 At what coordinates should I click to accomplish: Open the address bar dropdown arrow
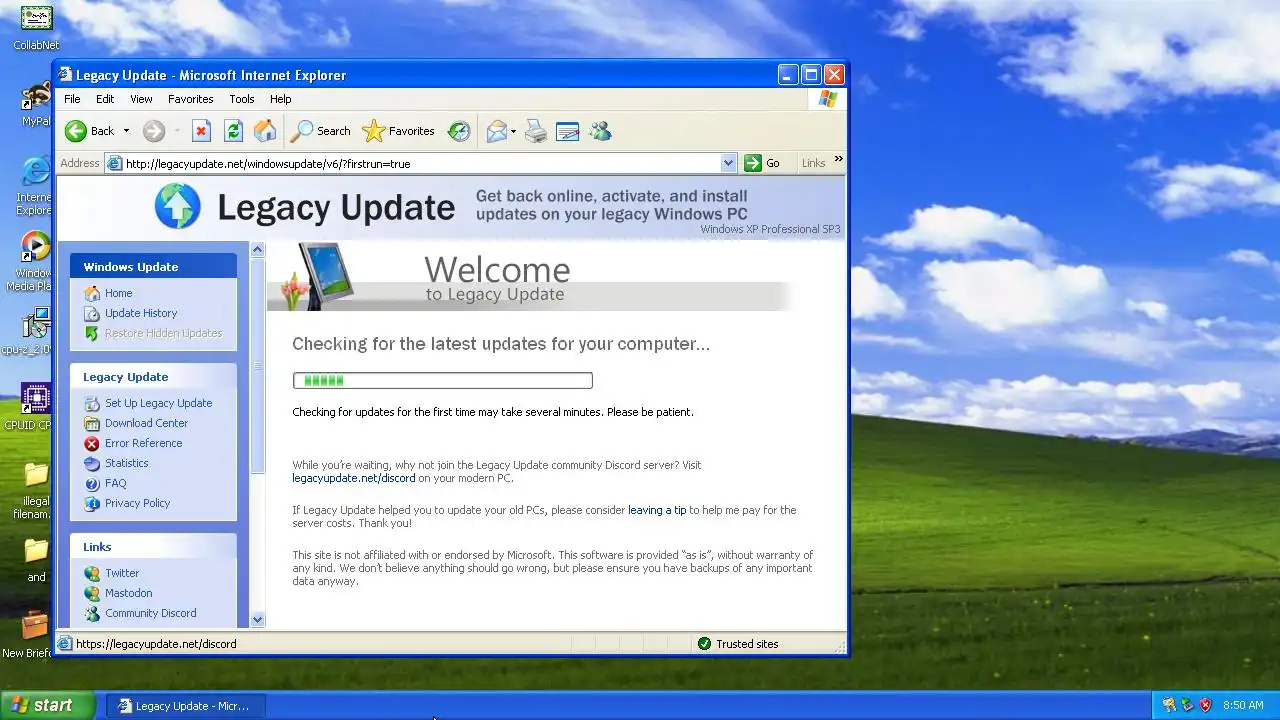coord(728,163)
